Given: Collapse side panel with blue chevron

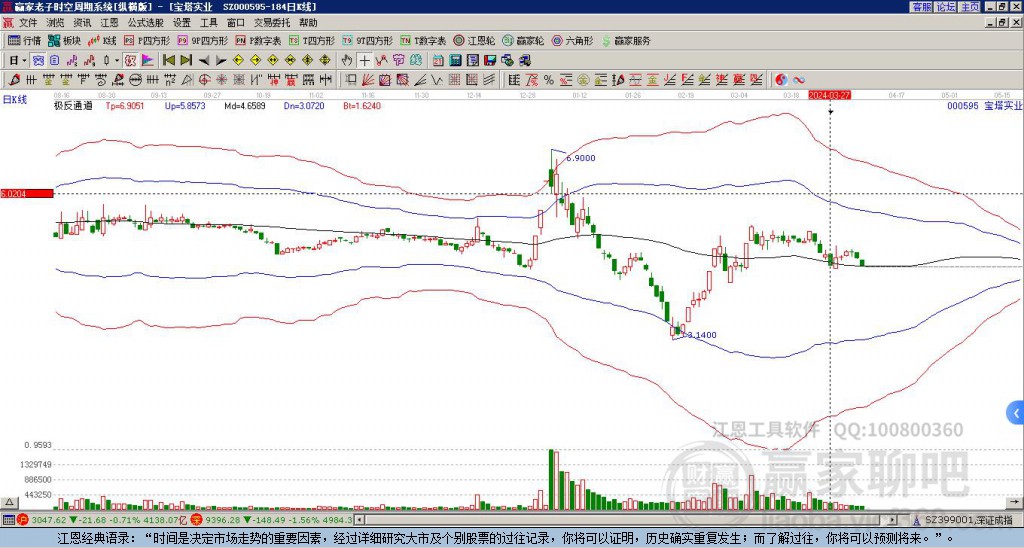Looking at the screenshot, I should tap(1016, 413).
